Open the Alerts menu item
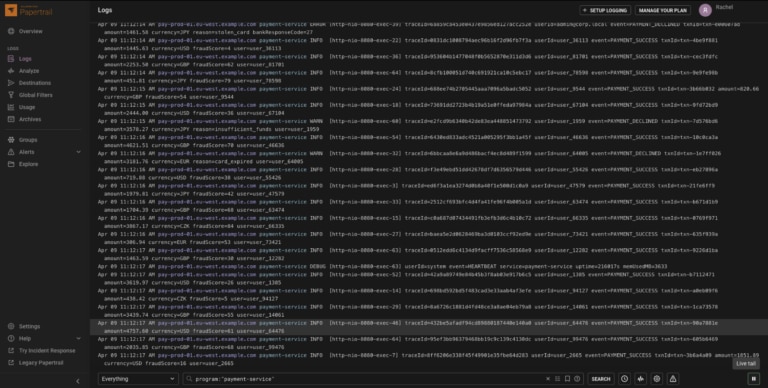This screenshot has height=388, width=768. tap(26, 152)
